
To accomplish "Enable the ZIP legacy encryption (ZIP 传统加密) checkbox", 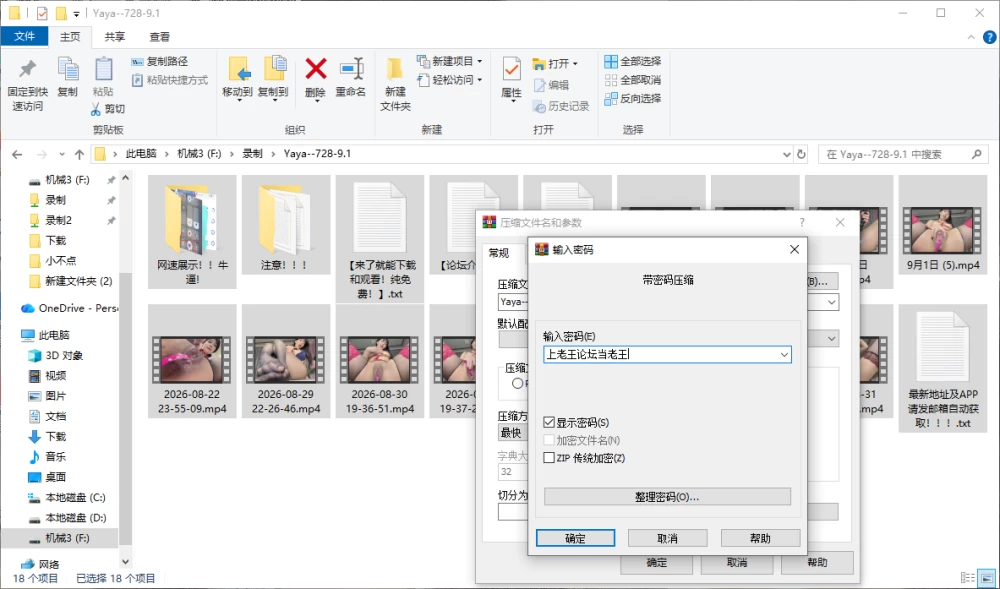I will point(548,458).
